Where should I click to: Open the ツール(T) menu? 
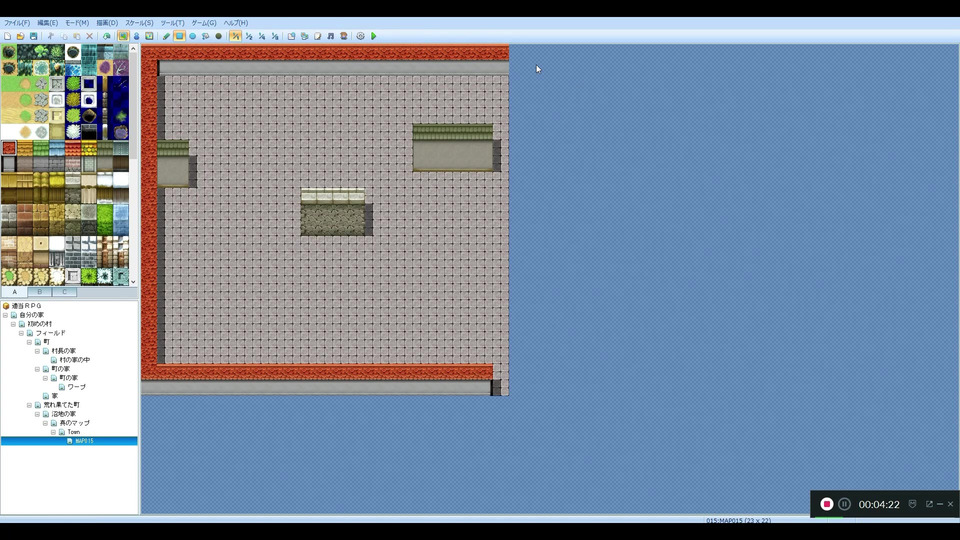[172, 23]
